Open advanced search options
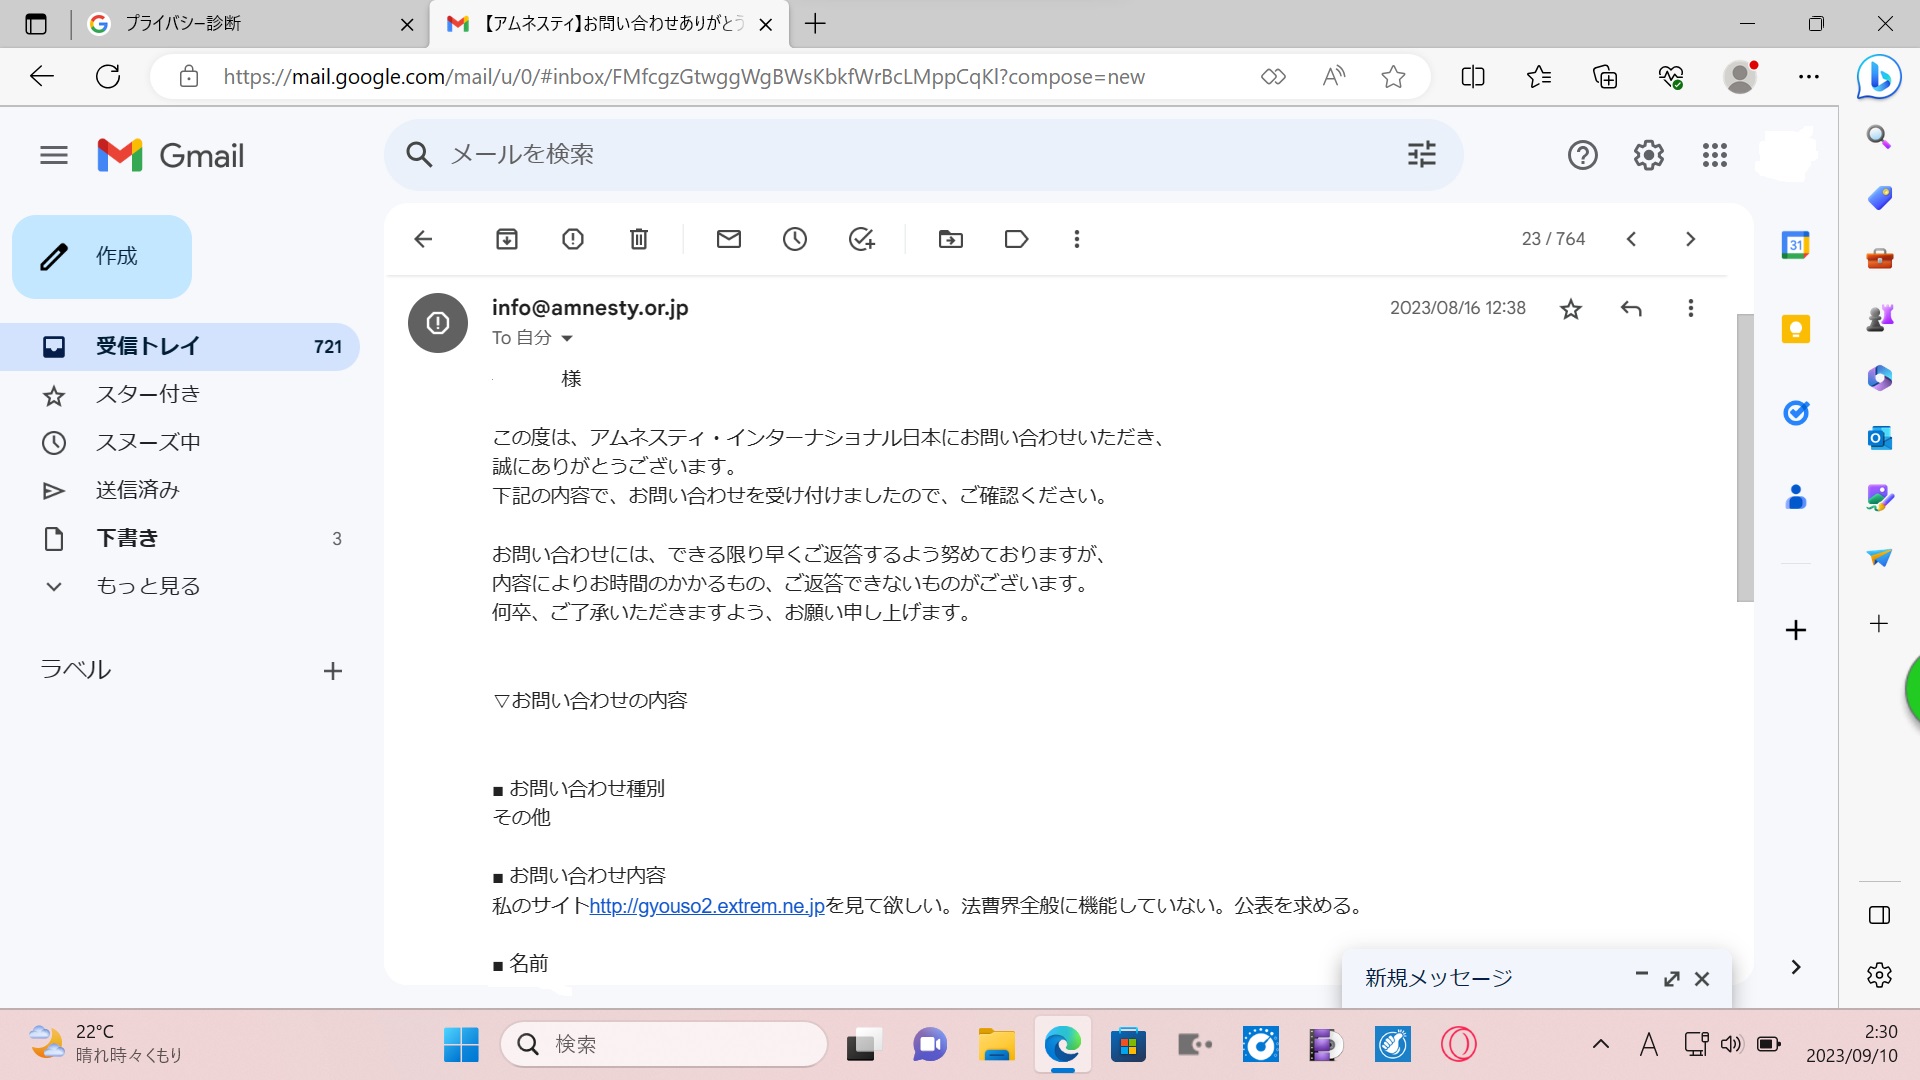The width and height of the screenshot is (1920, 1080). click(1421, 154)
